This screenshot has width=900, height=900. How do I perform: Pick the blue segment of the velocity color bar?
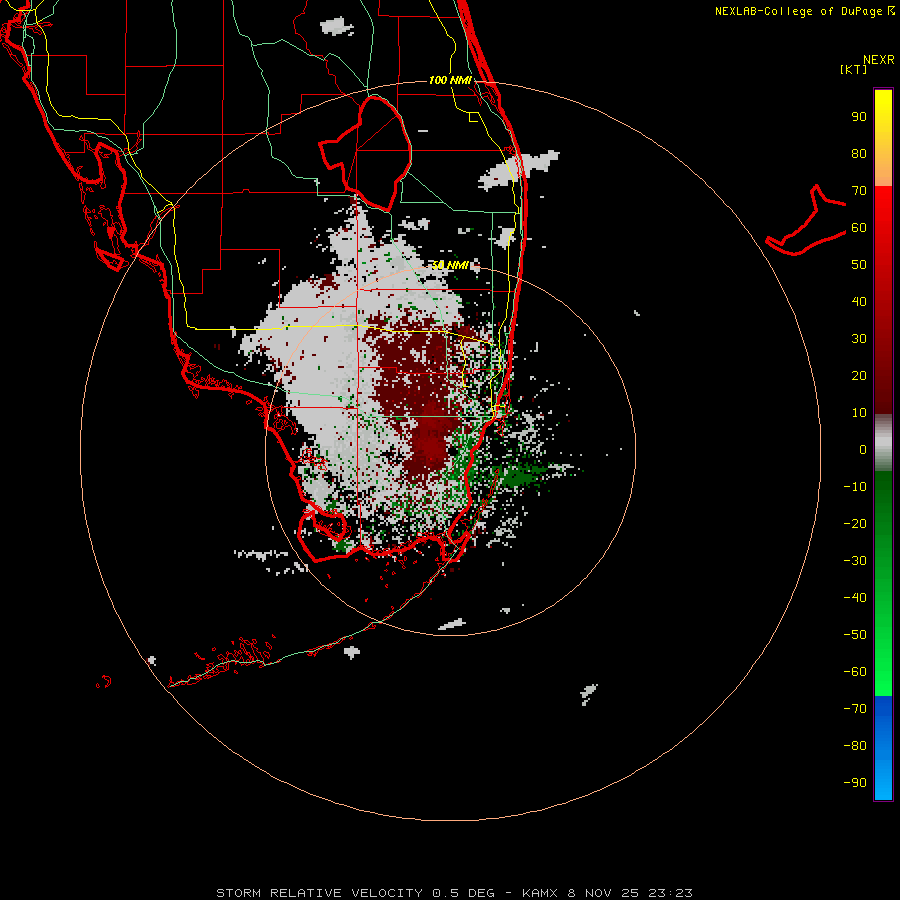(x=883, y=748)
